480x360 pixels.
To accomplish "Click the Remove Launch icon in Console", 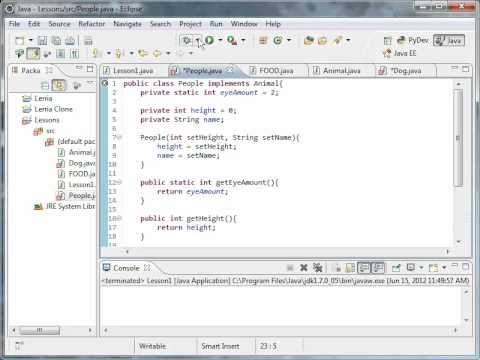I will pos(303,267).
